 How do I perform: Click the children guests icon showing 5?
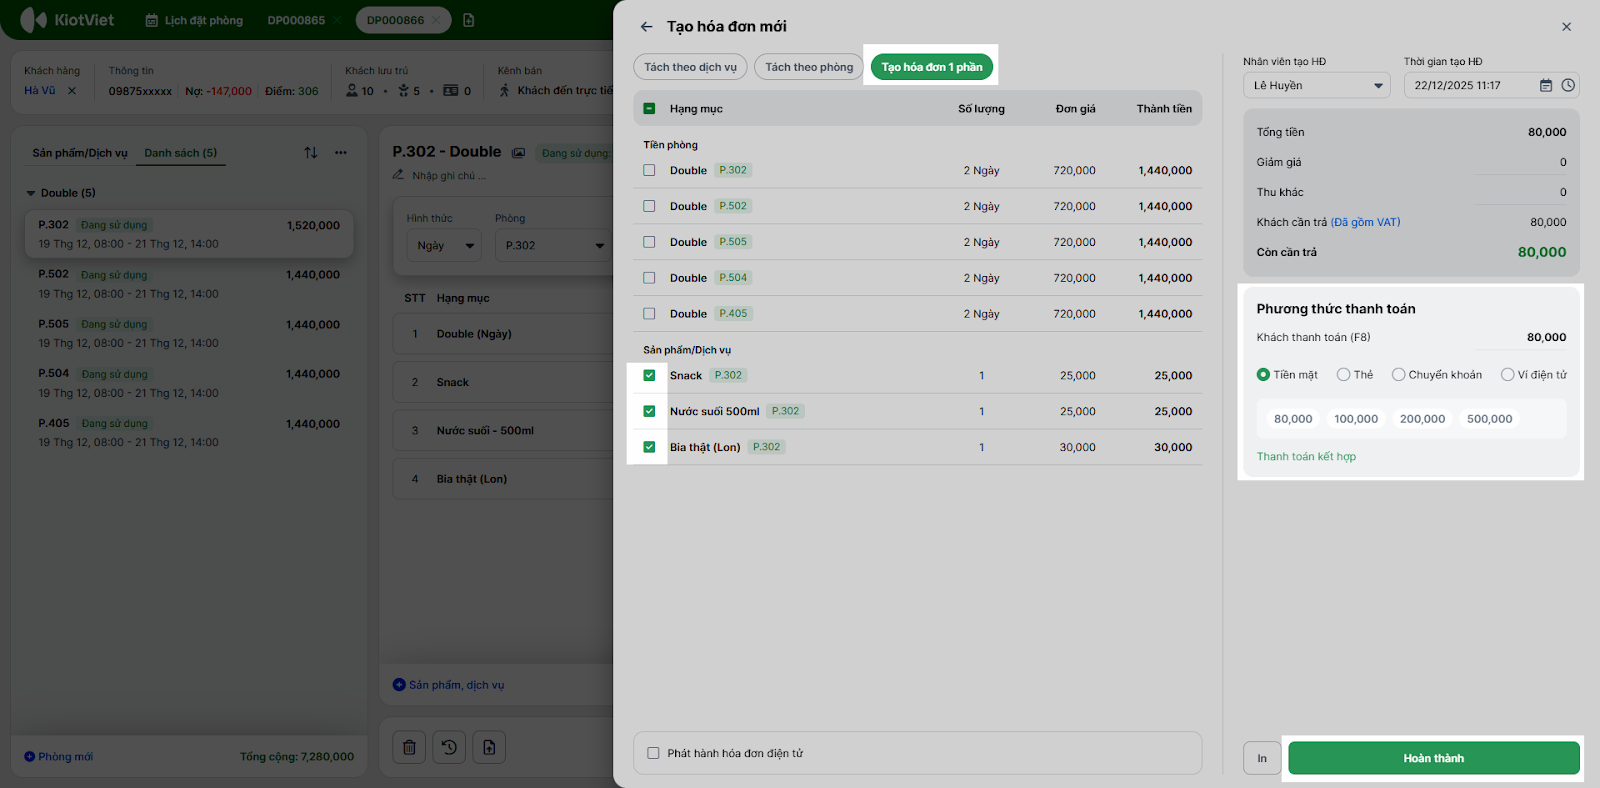pos(404,91)
